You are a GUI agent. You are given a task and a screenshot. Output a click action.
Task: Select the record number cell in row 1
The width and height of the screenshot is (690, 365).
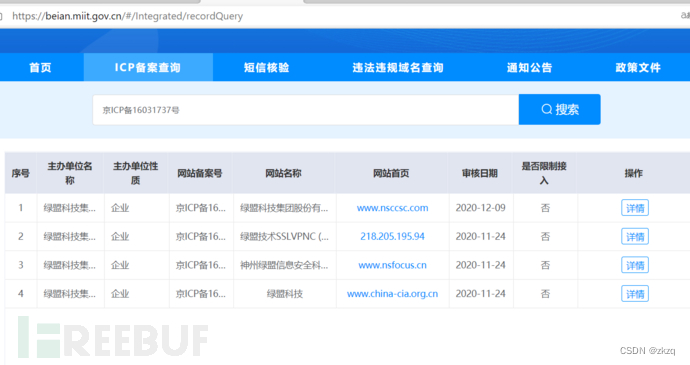[x=201, y=208]
